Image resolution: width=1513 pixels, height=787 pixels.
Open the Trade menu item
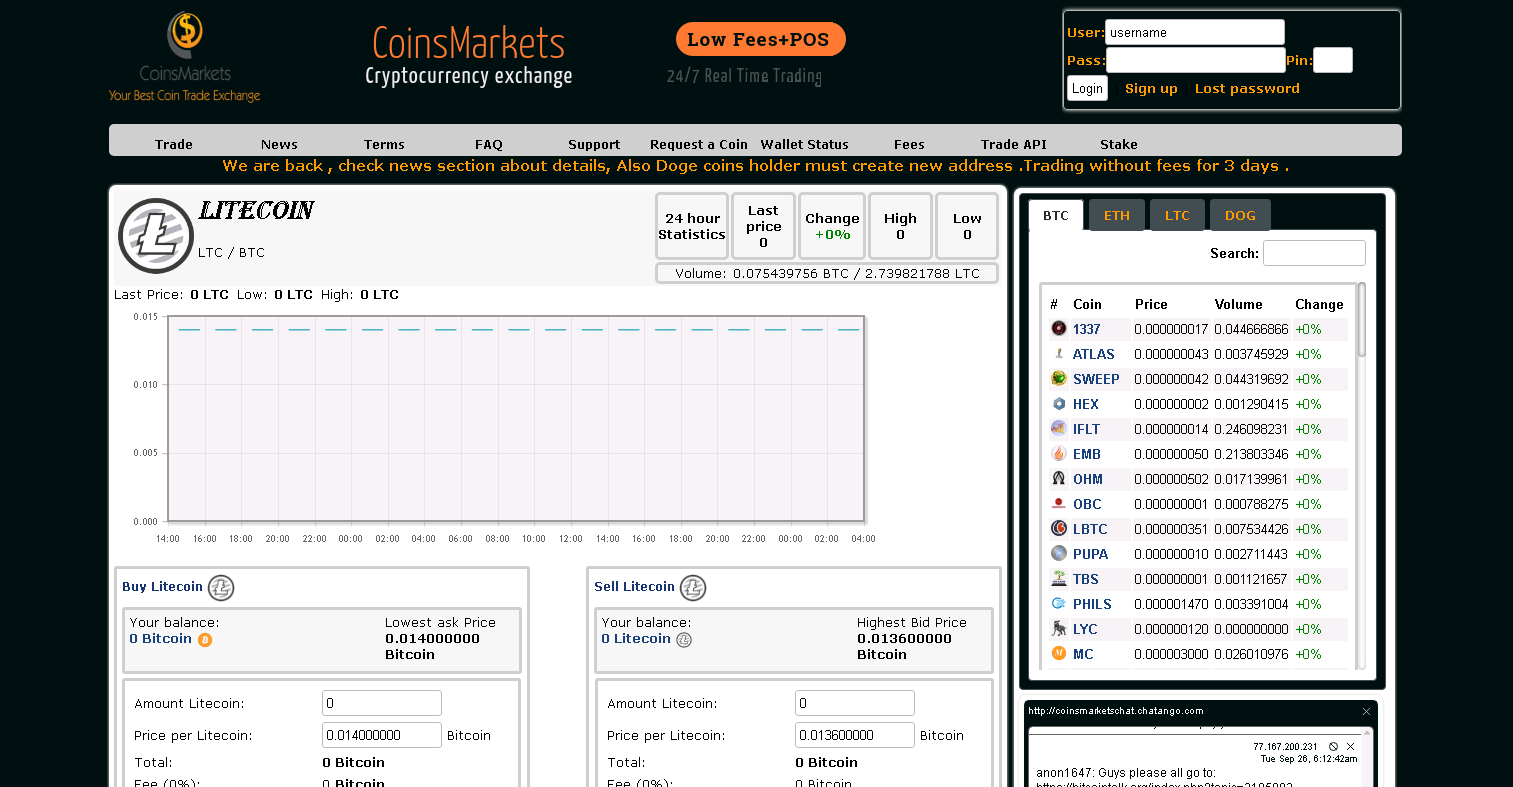(x=174, y=144)
